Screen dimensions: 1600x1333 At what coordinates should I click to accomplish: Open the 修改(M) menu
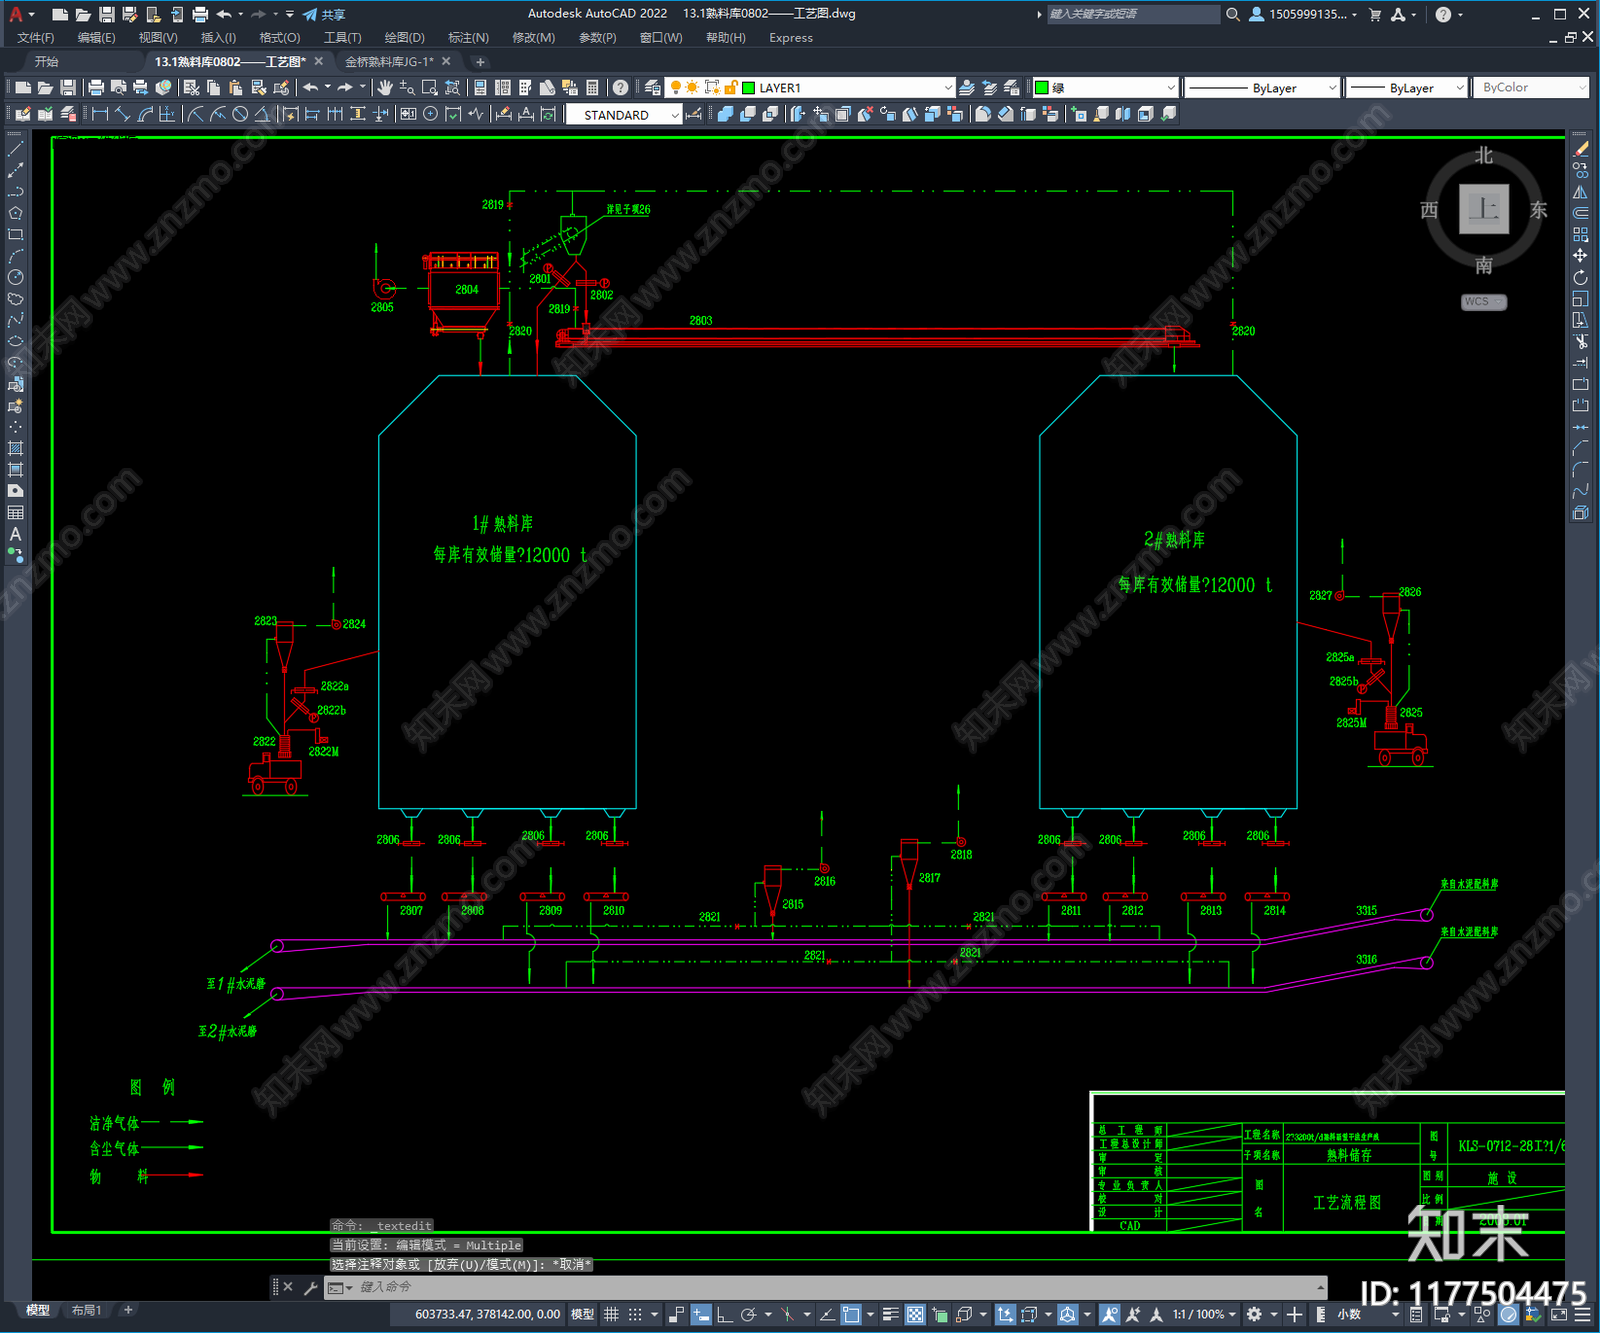(x=534, y=38)
